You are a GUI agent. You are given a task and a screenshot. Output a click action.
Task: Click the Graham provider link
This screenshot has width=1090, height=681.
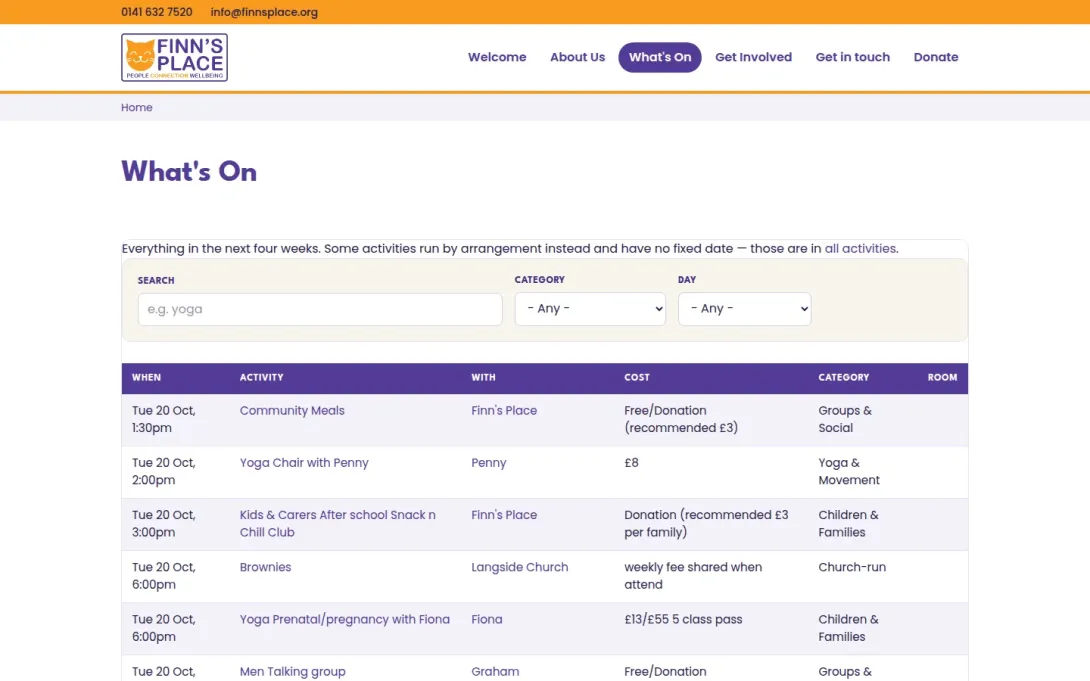click(495, 671)
